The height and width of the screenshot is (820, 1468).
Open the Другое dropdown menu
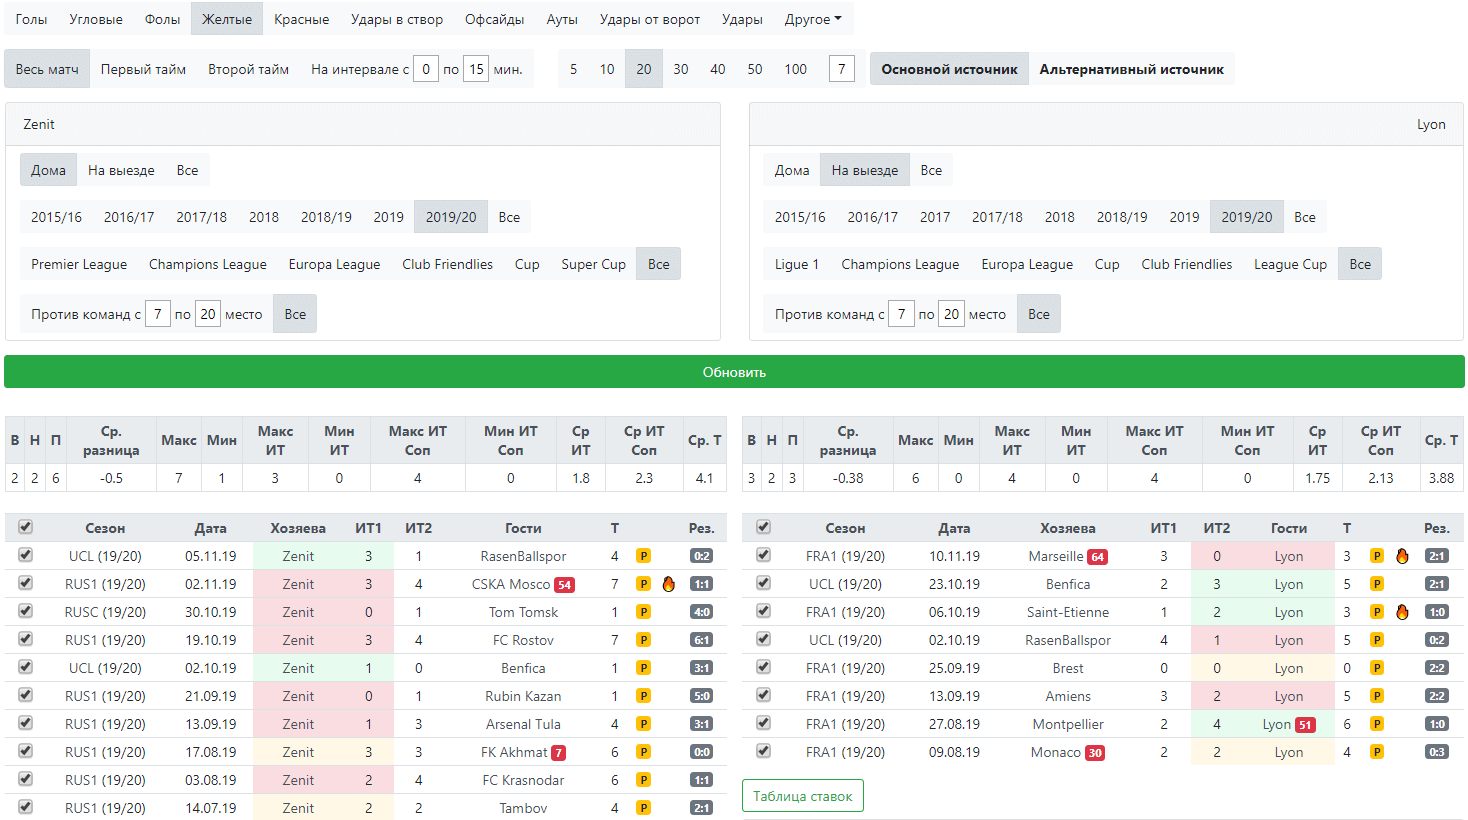[x=813, y=19]
